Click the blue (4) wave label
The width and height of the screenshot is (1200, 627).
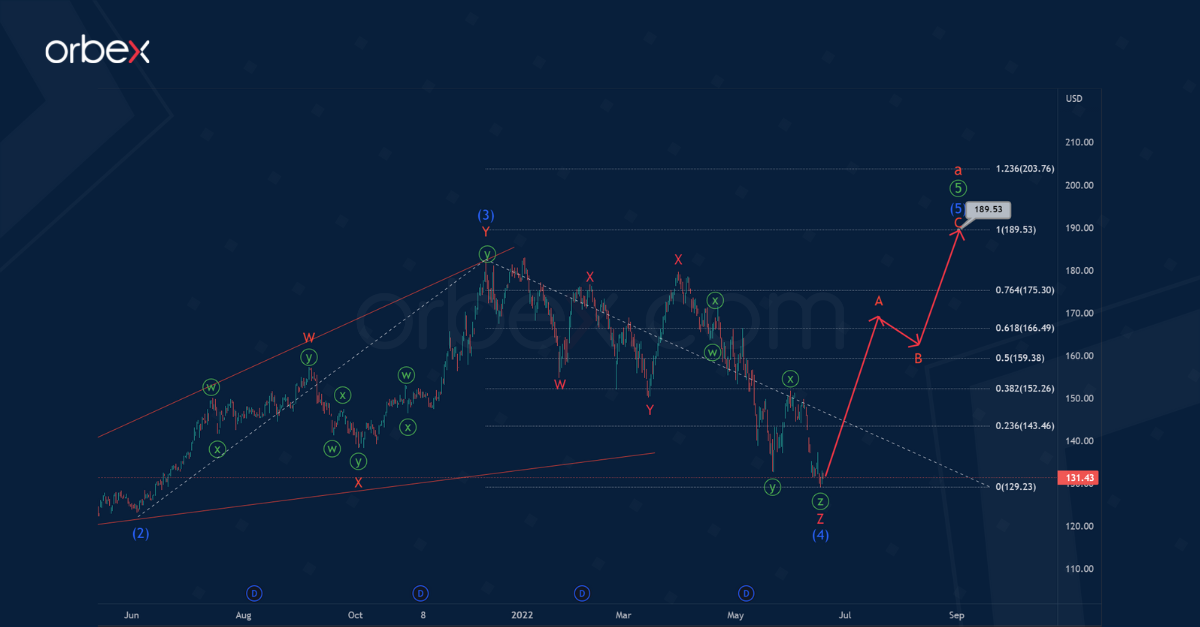[x=820, y=535]
